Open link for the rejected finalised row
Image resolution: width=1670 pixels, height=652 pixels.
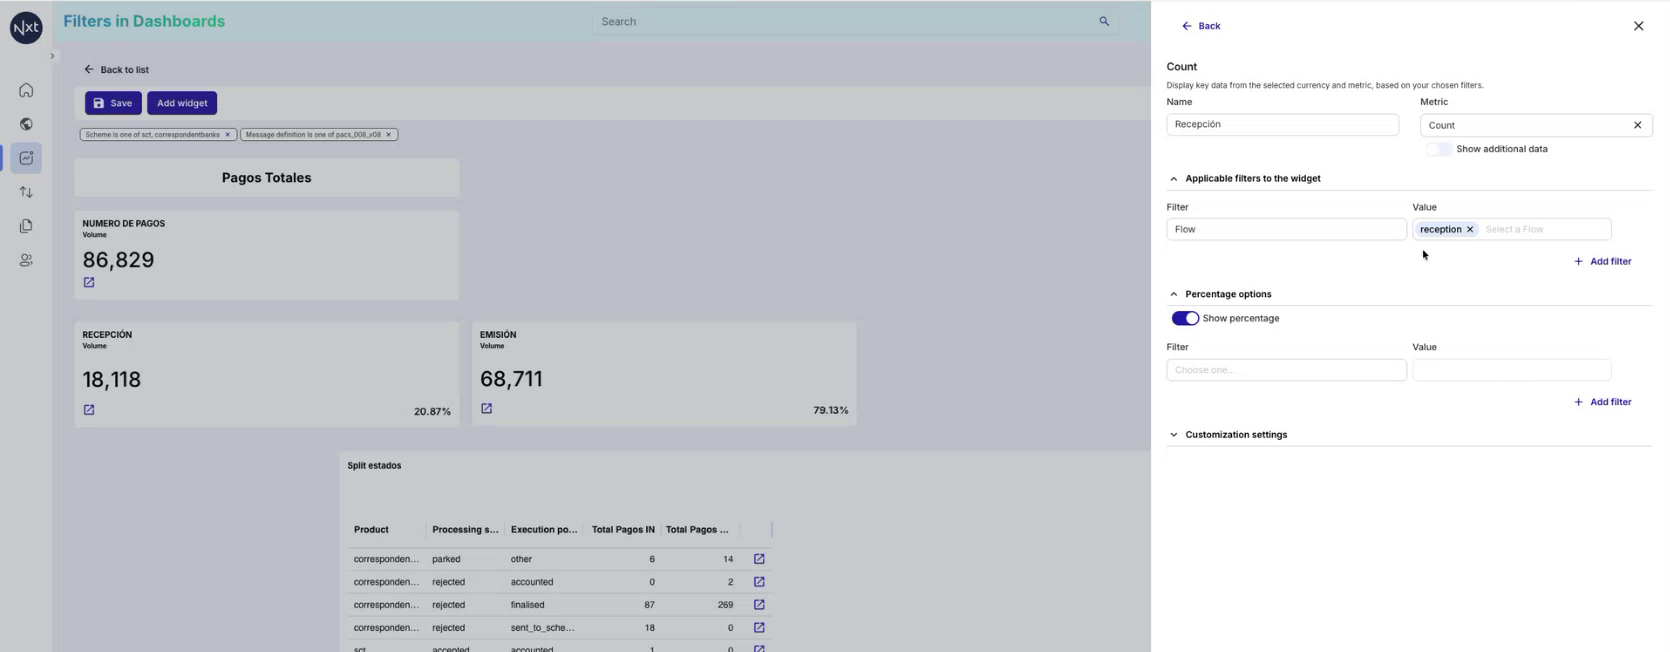(759, 605)
